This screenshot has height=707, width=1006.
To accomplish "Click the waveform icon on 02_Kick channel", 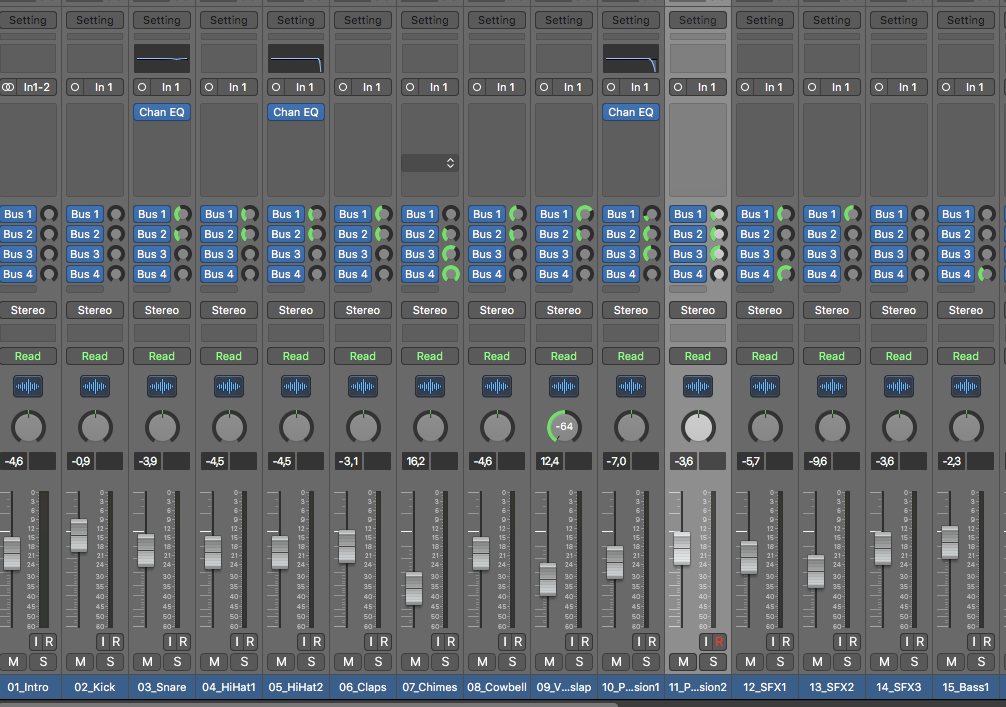I will click(95, 387).
